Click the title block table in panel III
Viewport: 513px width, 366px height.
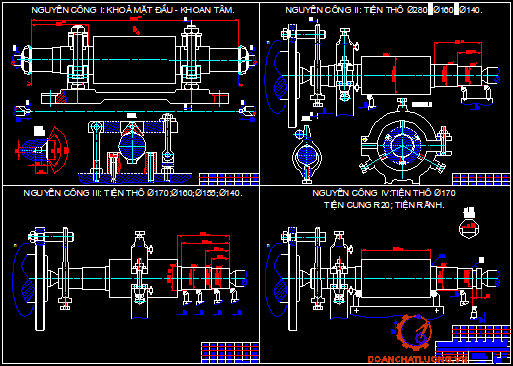pyautogui.click(x=230, y=352)
